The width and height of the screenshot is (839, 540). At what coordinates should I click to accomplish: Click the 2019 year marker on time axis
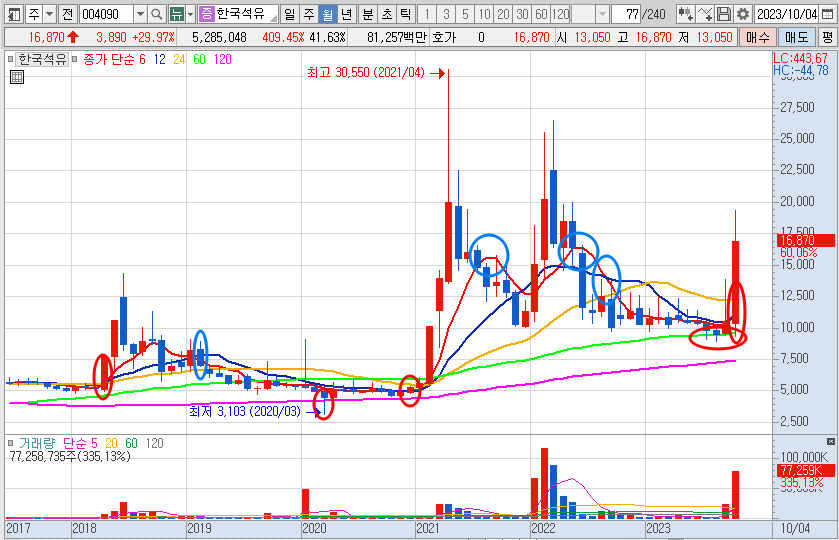point(199,528)
